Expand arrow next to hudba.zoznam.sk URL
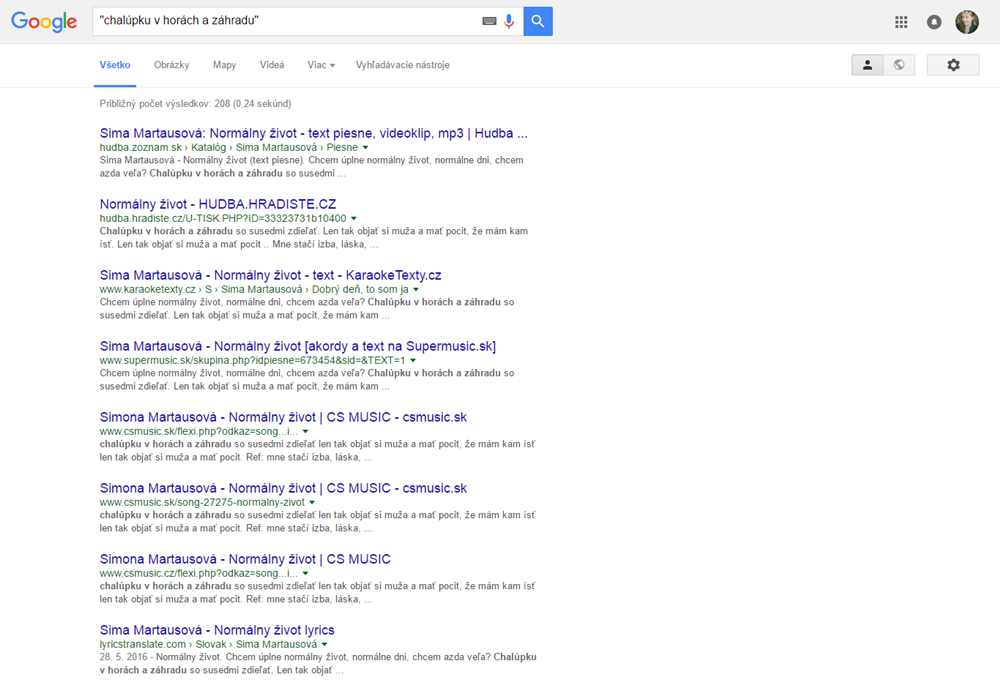Viewport: 1000px width, 682px height. coord(365,148)
